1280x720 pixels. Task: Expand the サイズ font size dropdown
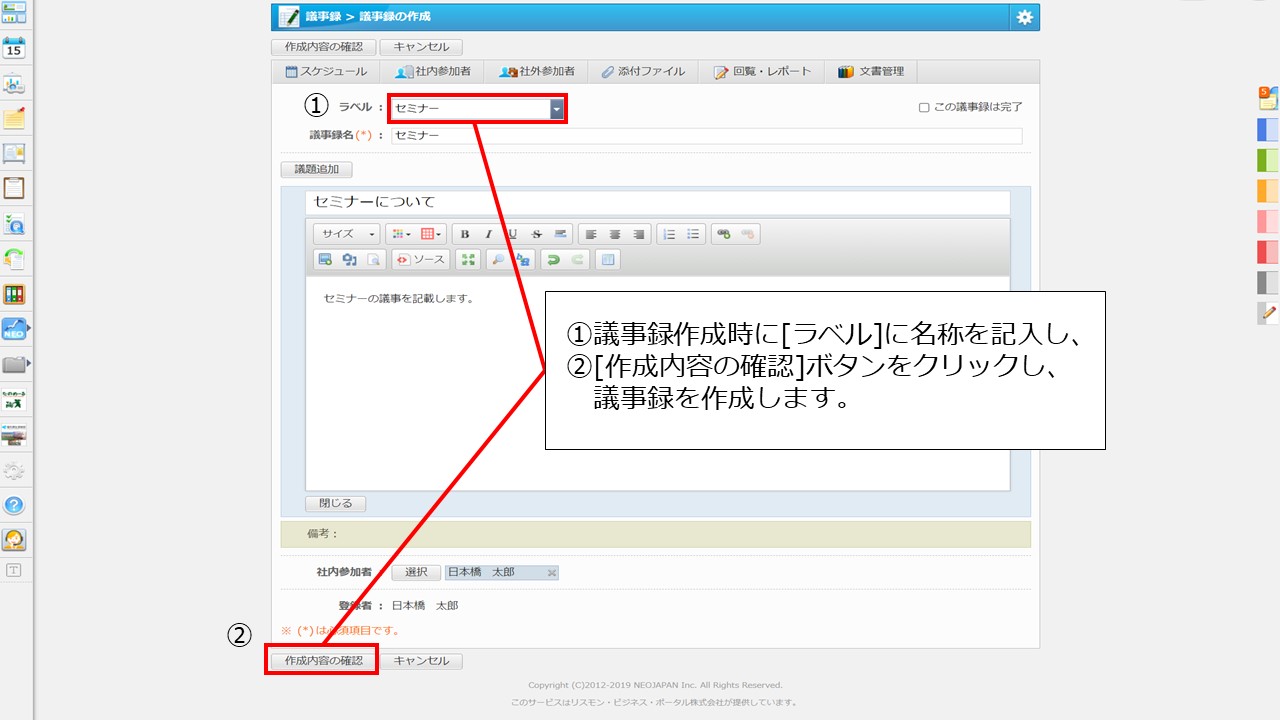pyautogui.click(x=346, y=234)
